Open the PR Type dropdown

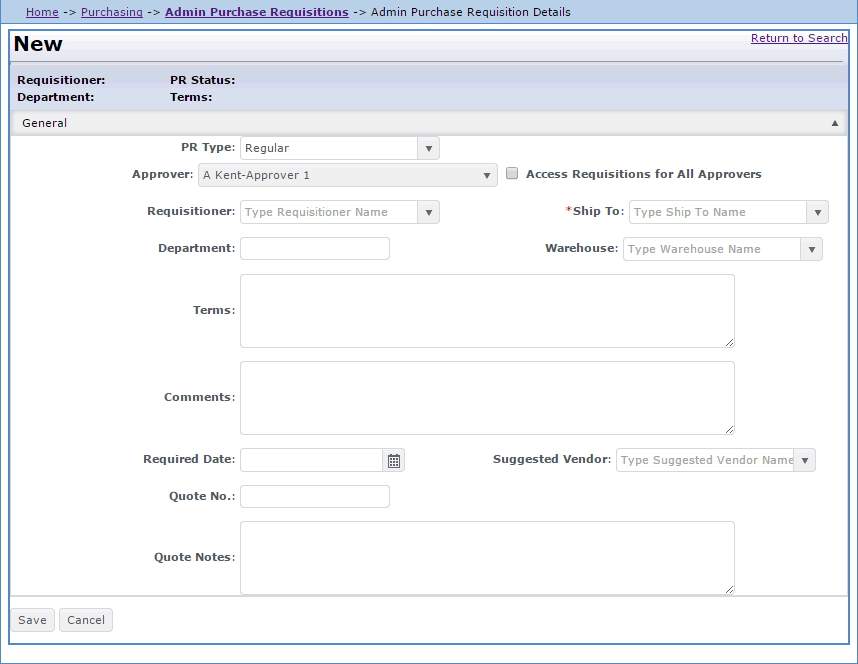[428, 147]
